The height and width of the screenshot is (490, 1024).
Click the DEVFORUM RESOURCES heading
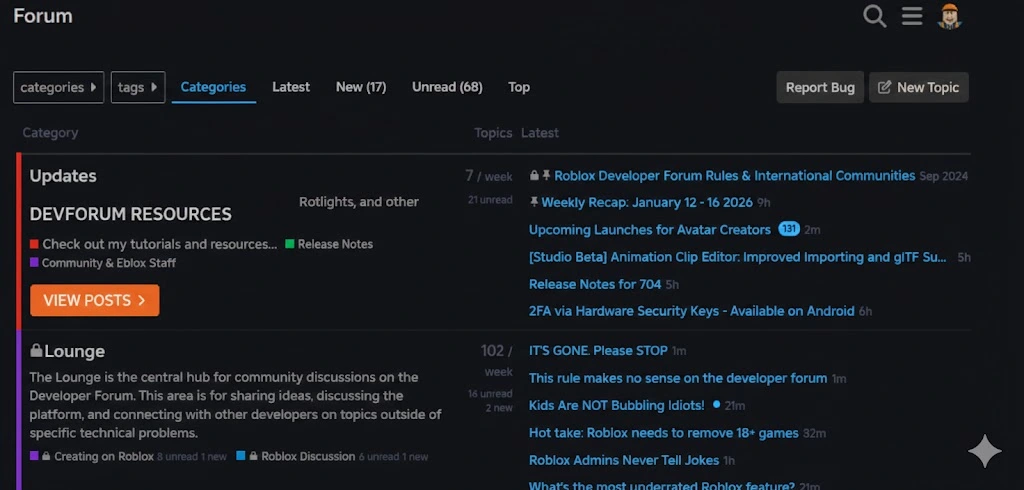131,214
